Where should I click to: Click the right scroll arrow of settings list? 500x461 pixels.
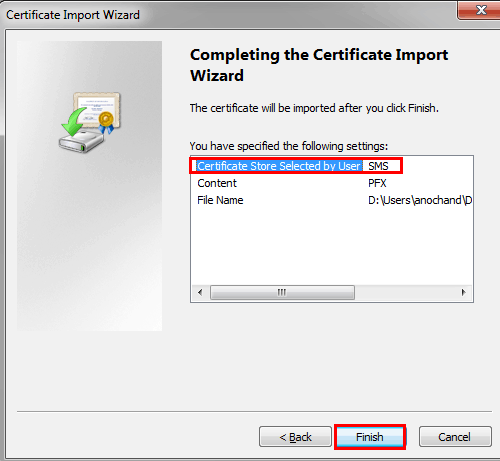point(464,292)
